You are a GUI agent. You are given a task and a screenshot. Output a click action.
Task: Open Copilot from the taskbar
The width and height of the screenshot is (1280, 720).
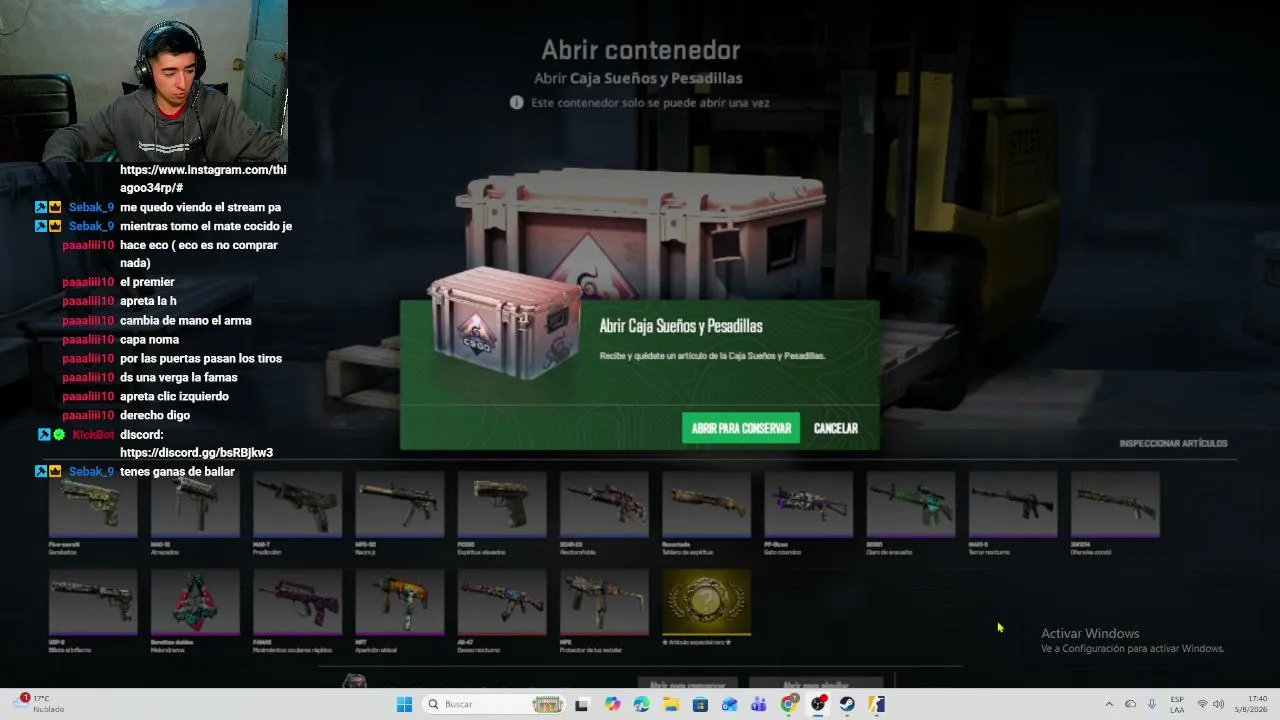pos(612,704)
